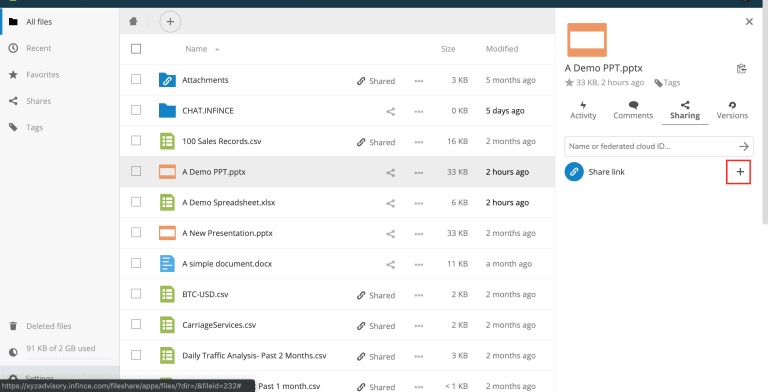The image size is (768, 392).
Task: Open more actions for 100 Sales Records.csv
Action: click(x=419, y=142)
